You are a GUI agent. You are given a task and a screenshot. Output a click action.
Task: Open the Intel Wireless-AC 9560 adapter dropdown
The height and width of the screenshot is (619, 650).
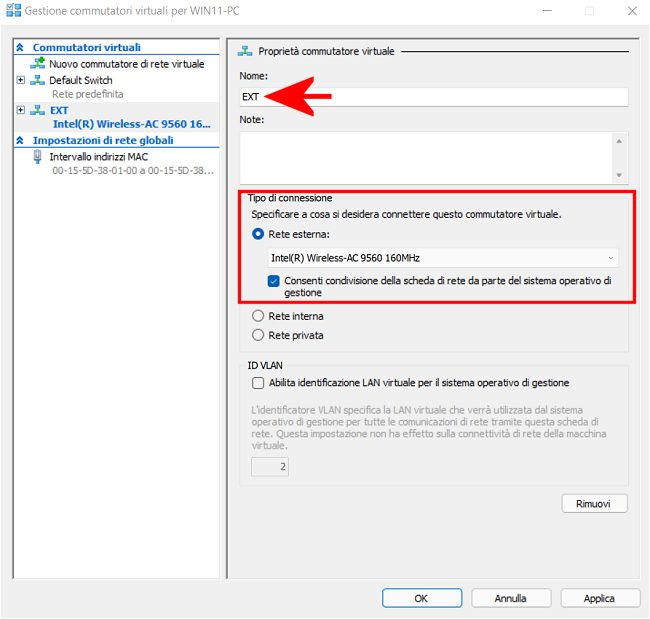point(440,258)
